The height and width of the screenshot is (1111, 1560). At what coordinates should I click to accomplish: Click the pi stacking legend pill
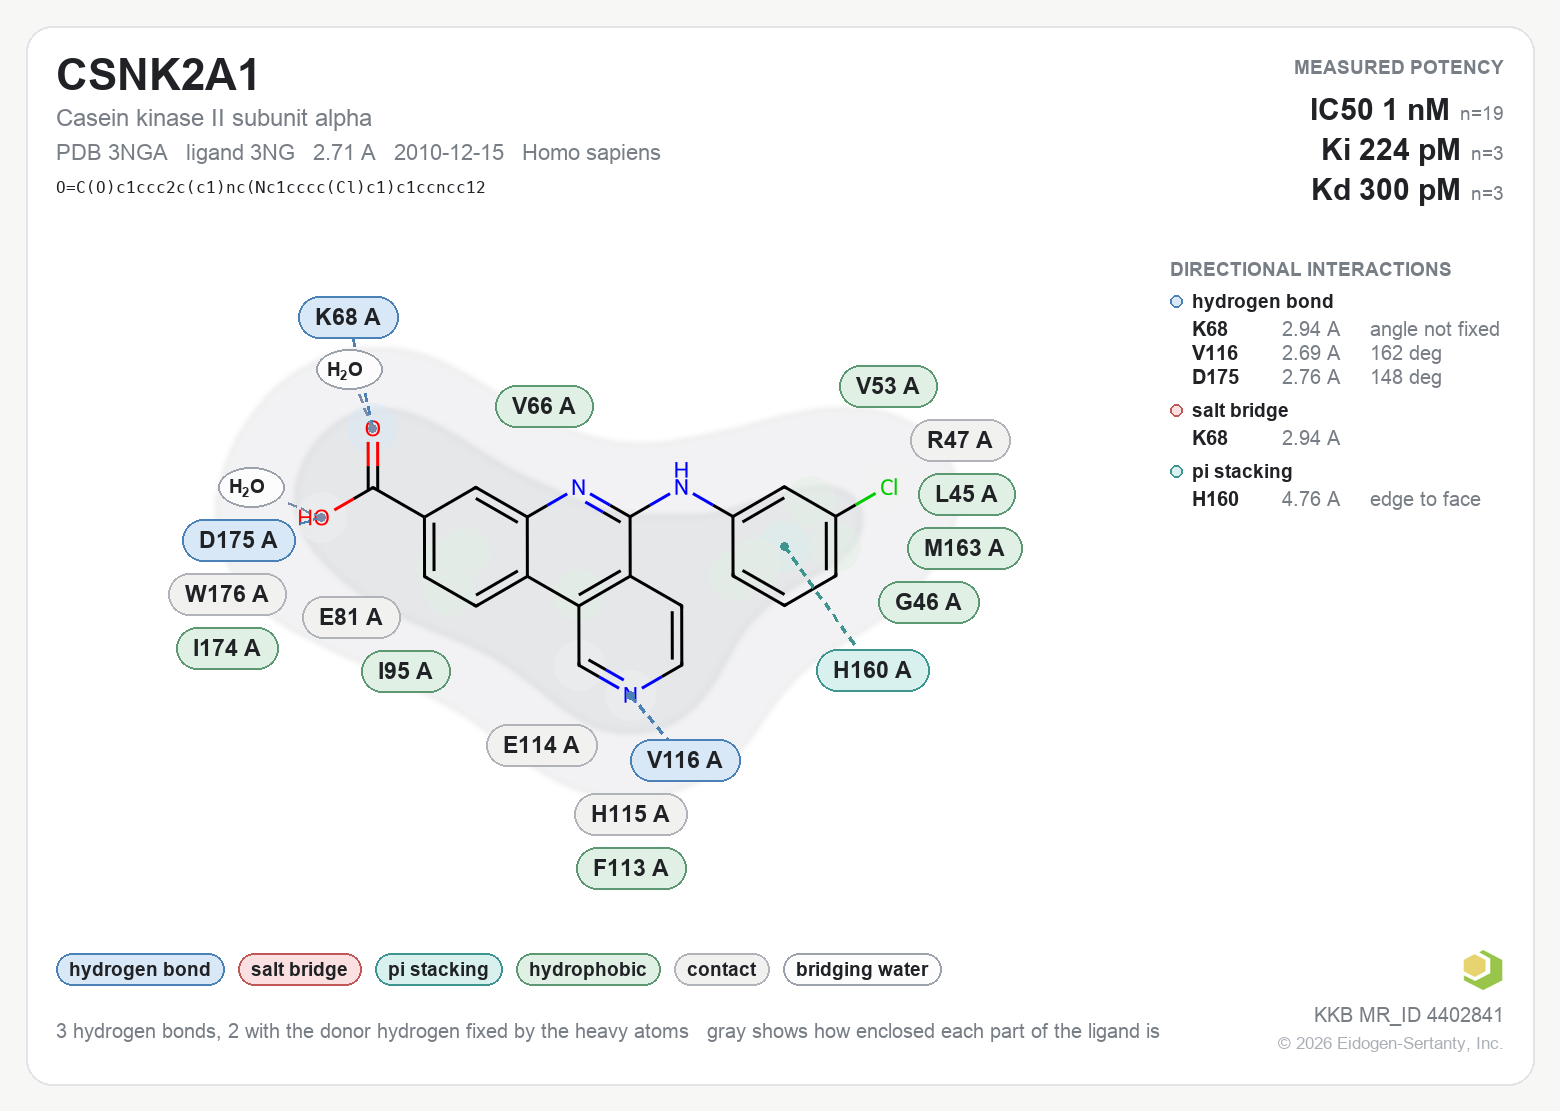[438, 969]
